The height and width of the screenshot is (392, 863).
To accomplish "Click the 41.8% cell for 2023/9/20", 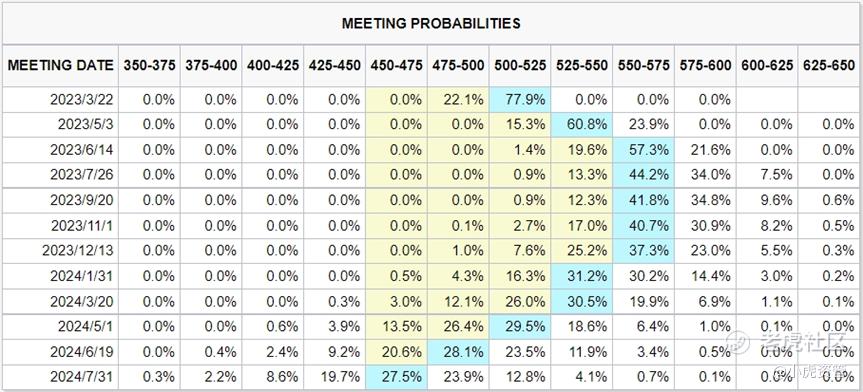I will point(643,200).
